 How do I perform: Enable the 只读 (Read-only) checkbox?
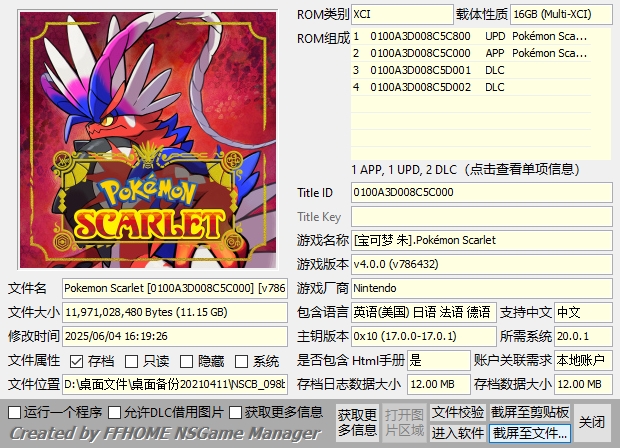tap(134, 361)
